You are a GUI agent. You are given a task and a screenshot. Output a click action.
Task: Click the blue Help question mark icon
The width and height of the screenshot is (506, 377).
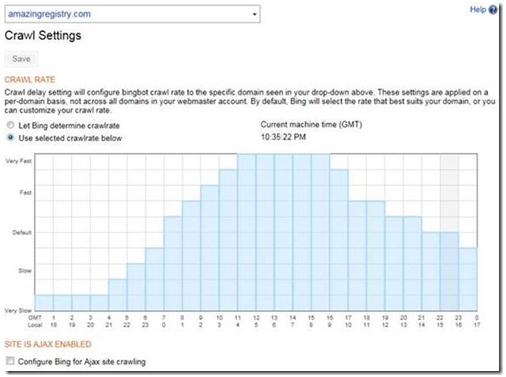click(493, 10)
